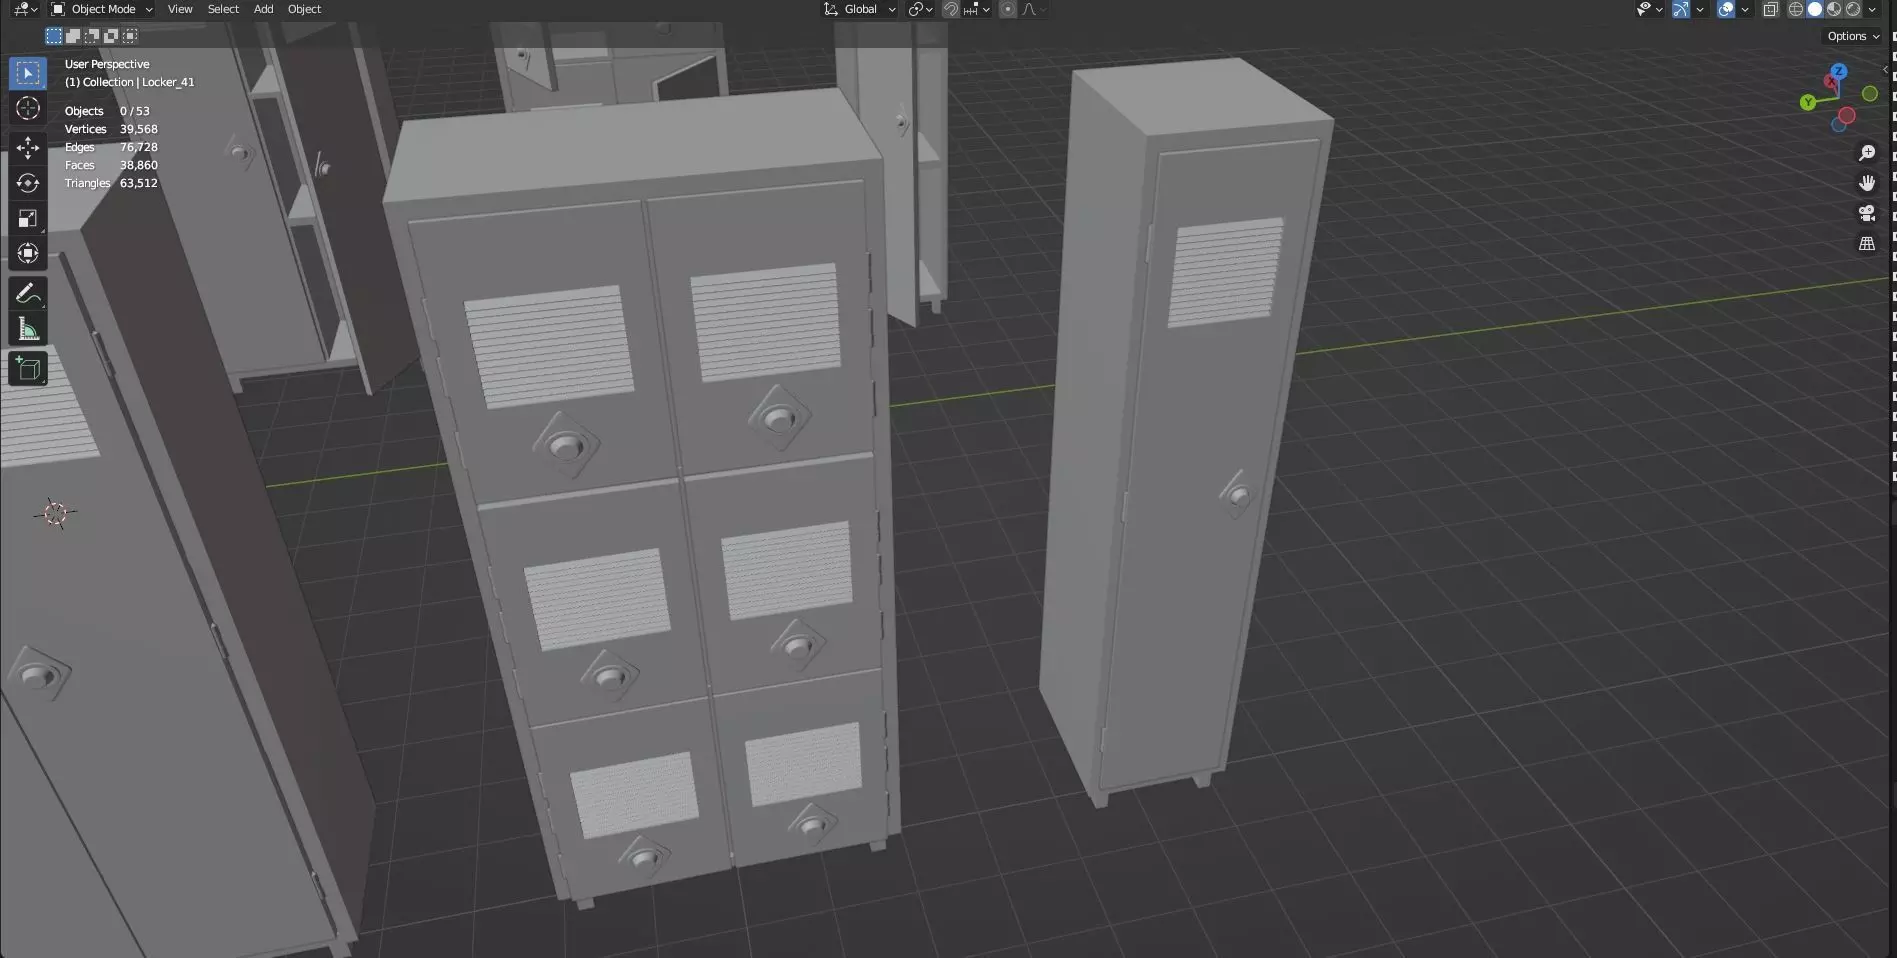Open proportional editing falloff dropdown
Screen dimensions: 1897x958
tap(1034, 9)
